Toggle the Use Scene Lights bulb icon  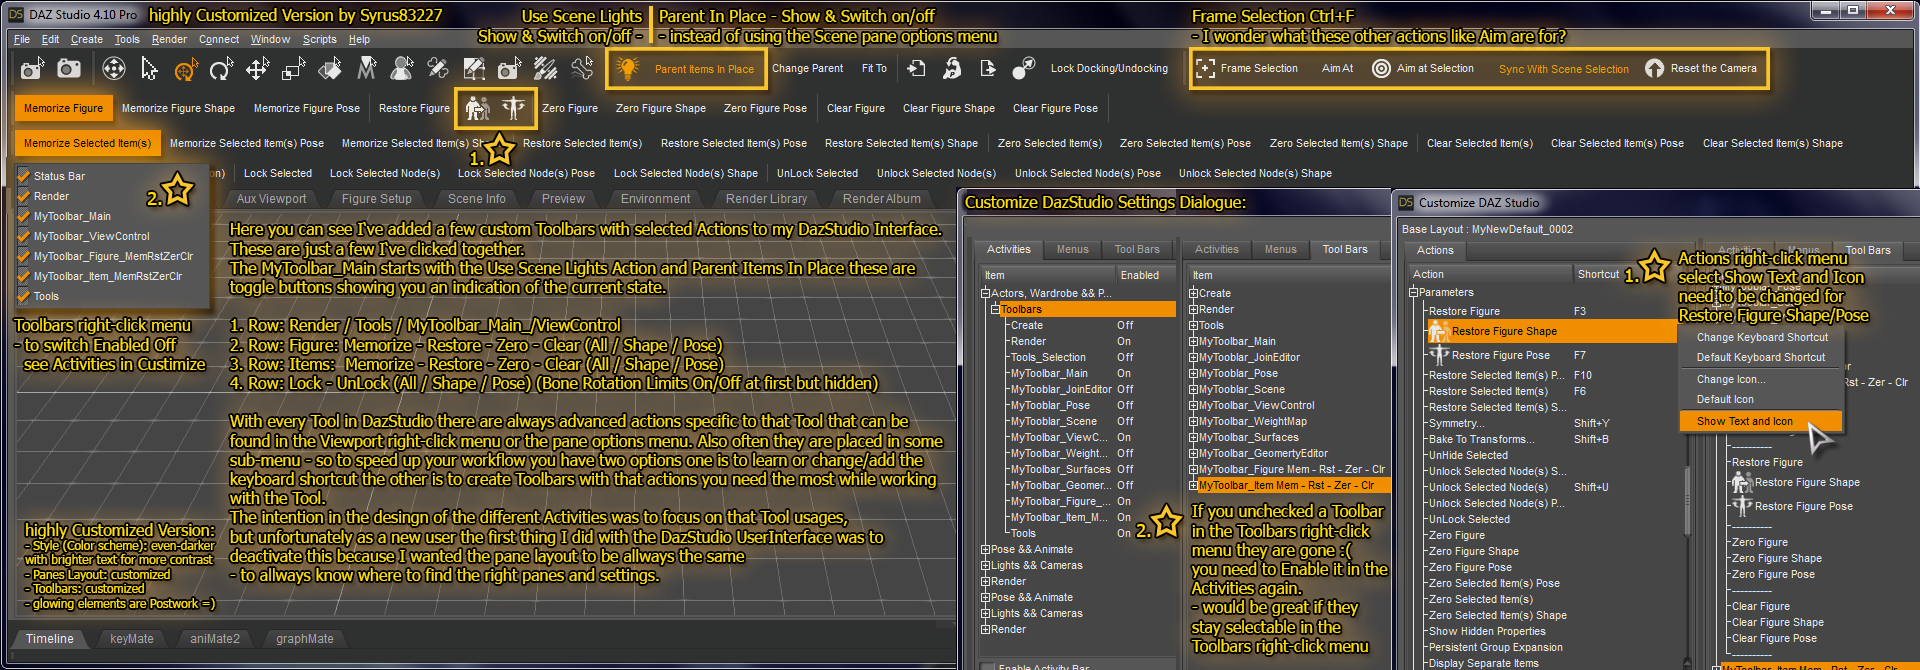click(x=628, y=69)
